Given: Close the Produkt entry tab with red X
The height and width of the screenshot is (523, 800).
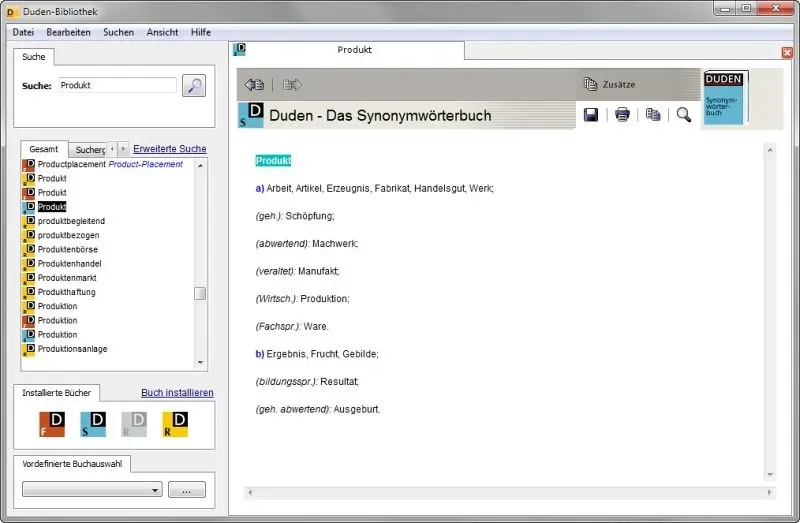Looking at the screenshot, I should point(787,53).
